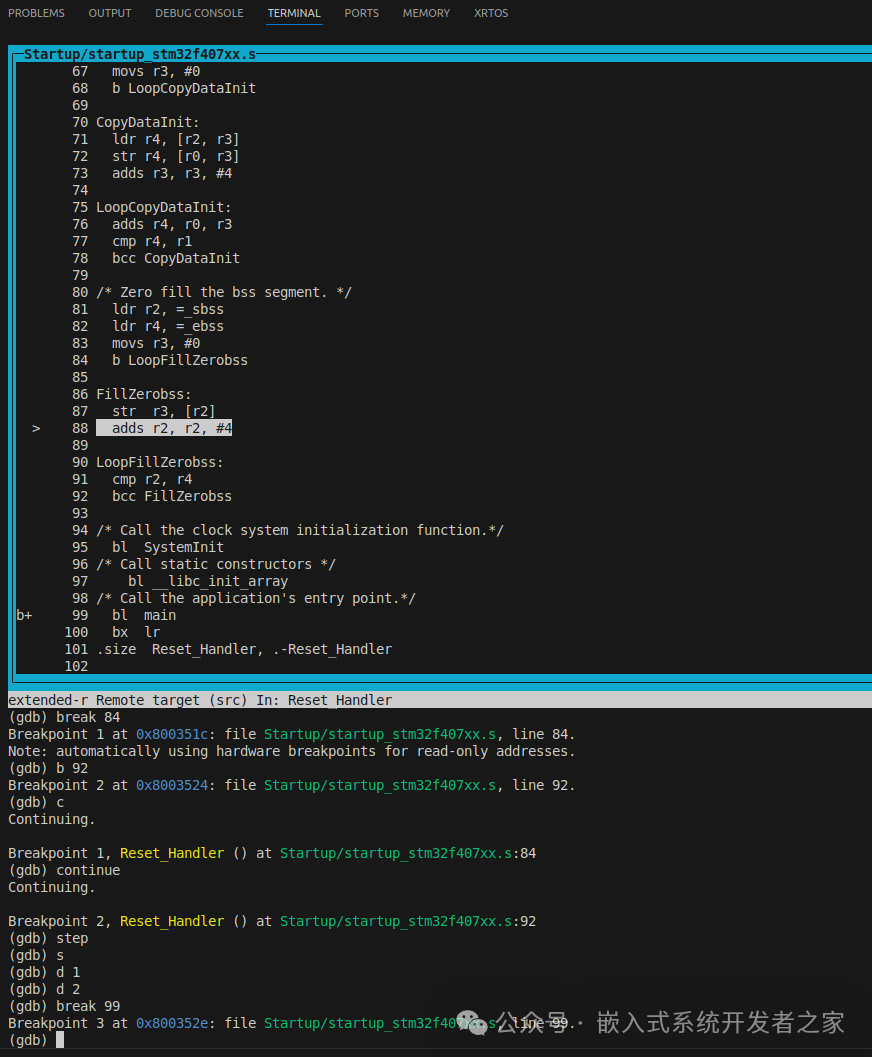Switch to the MEMORY tab
Viewport: 872px width, 1057px height.
(426, 13)
